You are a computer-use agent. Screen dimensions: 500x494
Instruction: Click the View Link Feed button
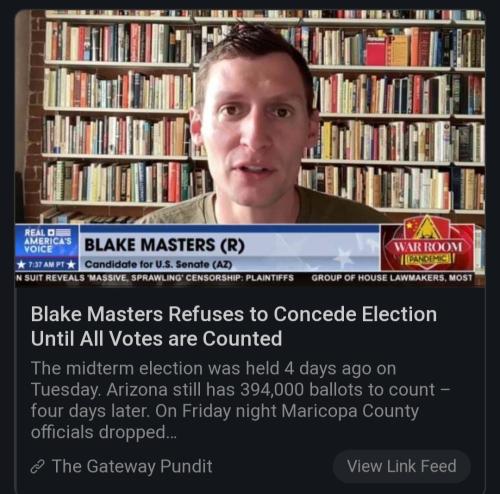[402, 466]
